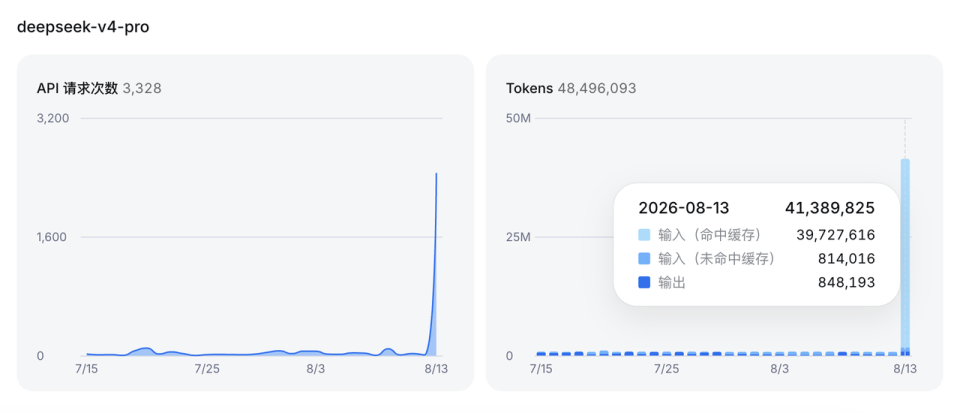Click the 8/3 label on requests chart

(x=315, y=369)
